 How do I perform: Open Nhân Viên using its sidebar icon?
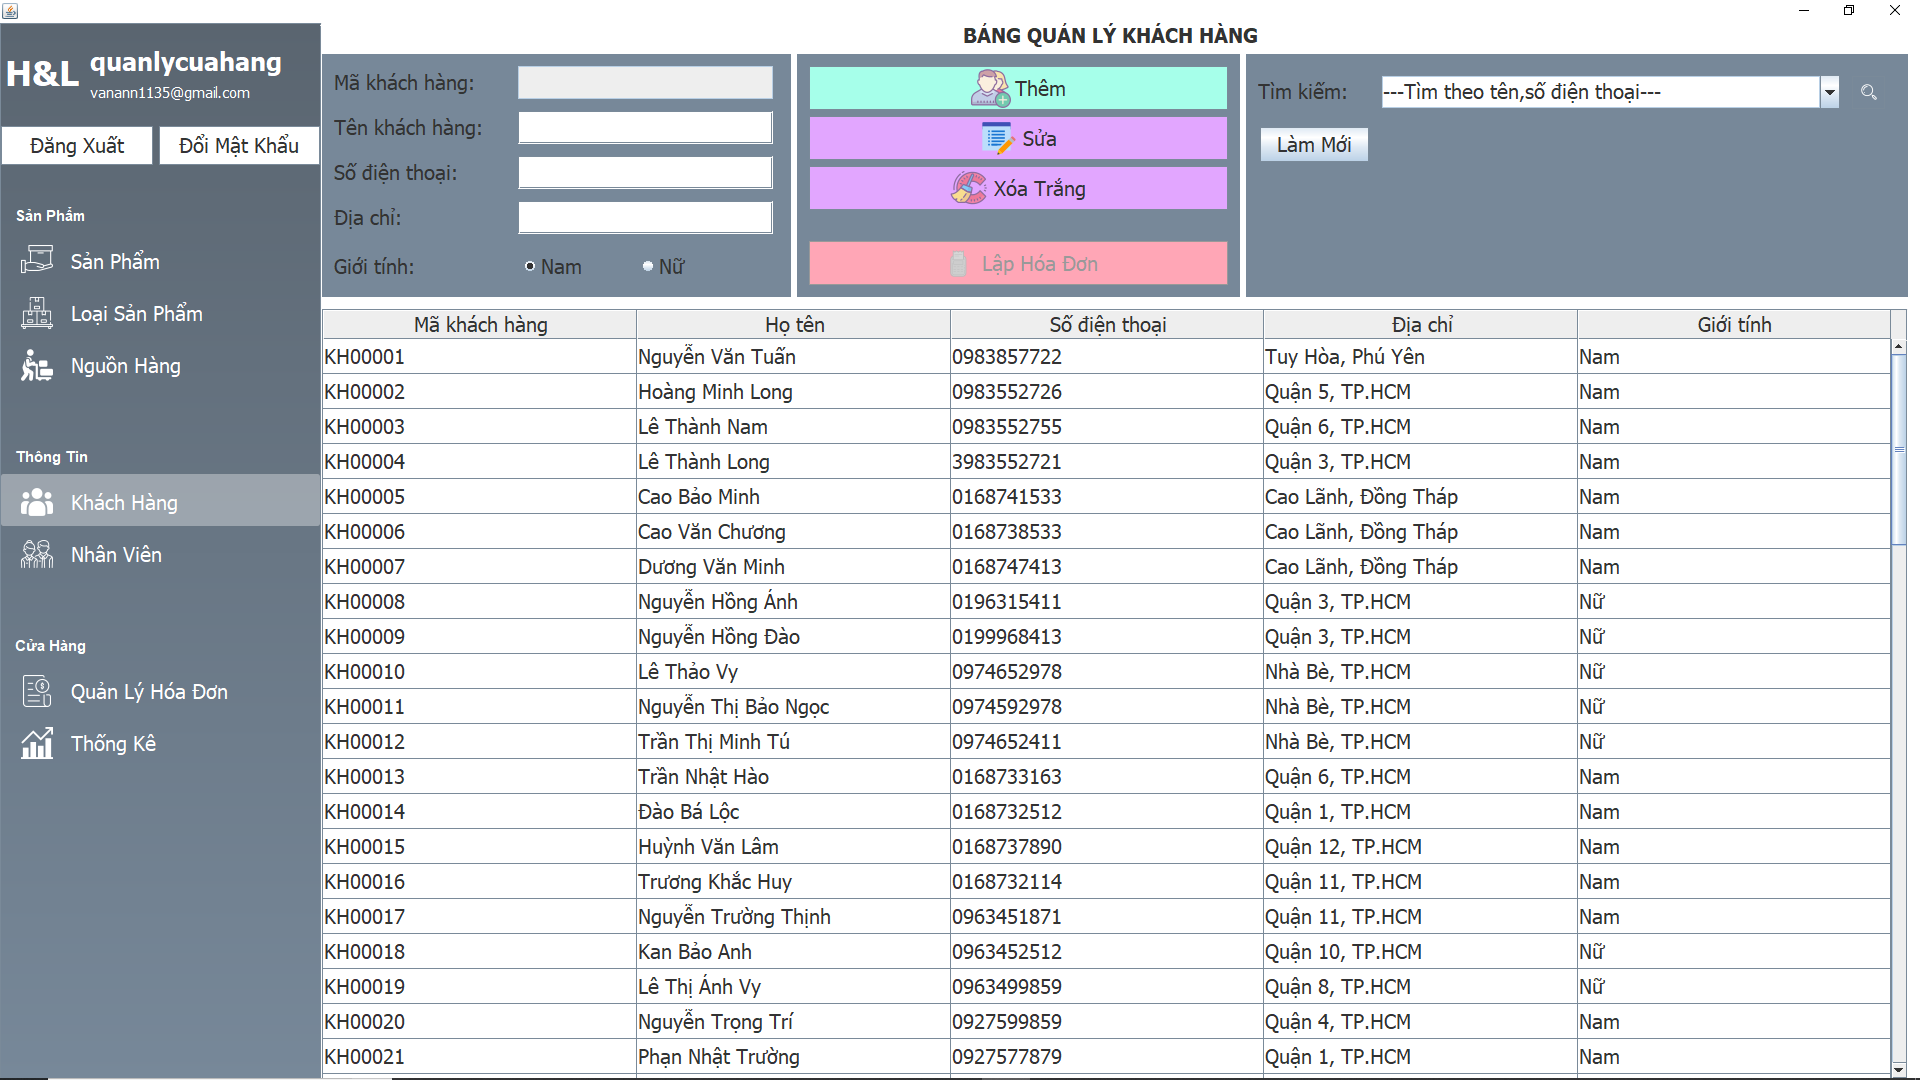37,554
